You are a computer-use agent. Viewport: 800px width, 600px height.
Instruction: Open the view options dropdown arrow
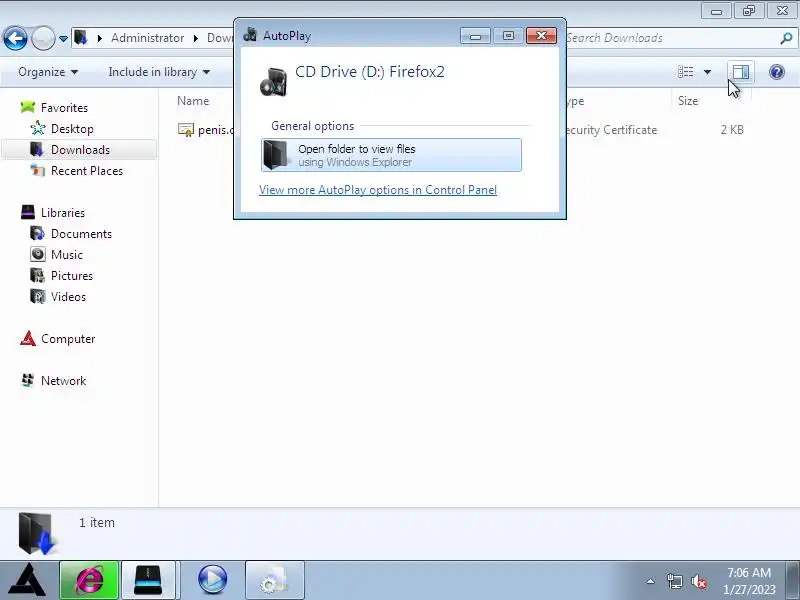(708, 72)
